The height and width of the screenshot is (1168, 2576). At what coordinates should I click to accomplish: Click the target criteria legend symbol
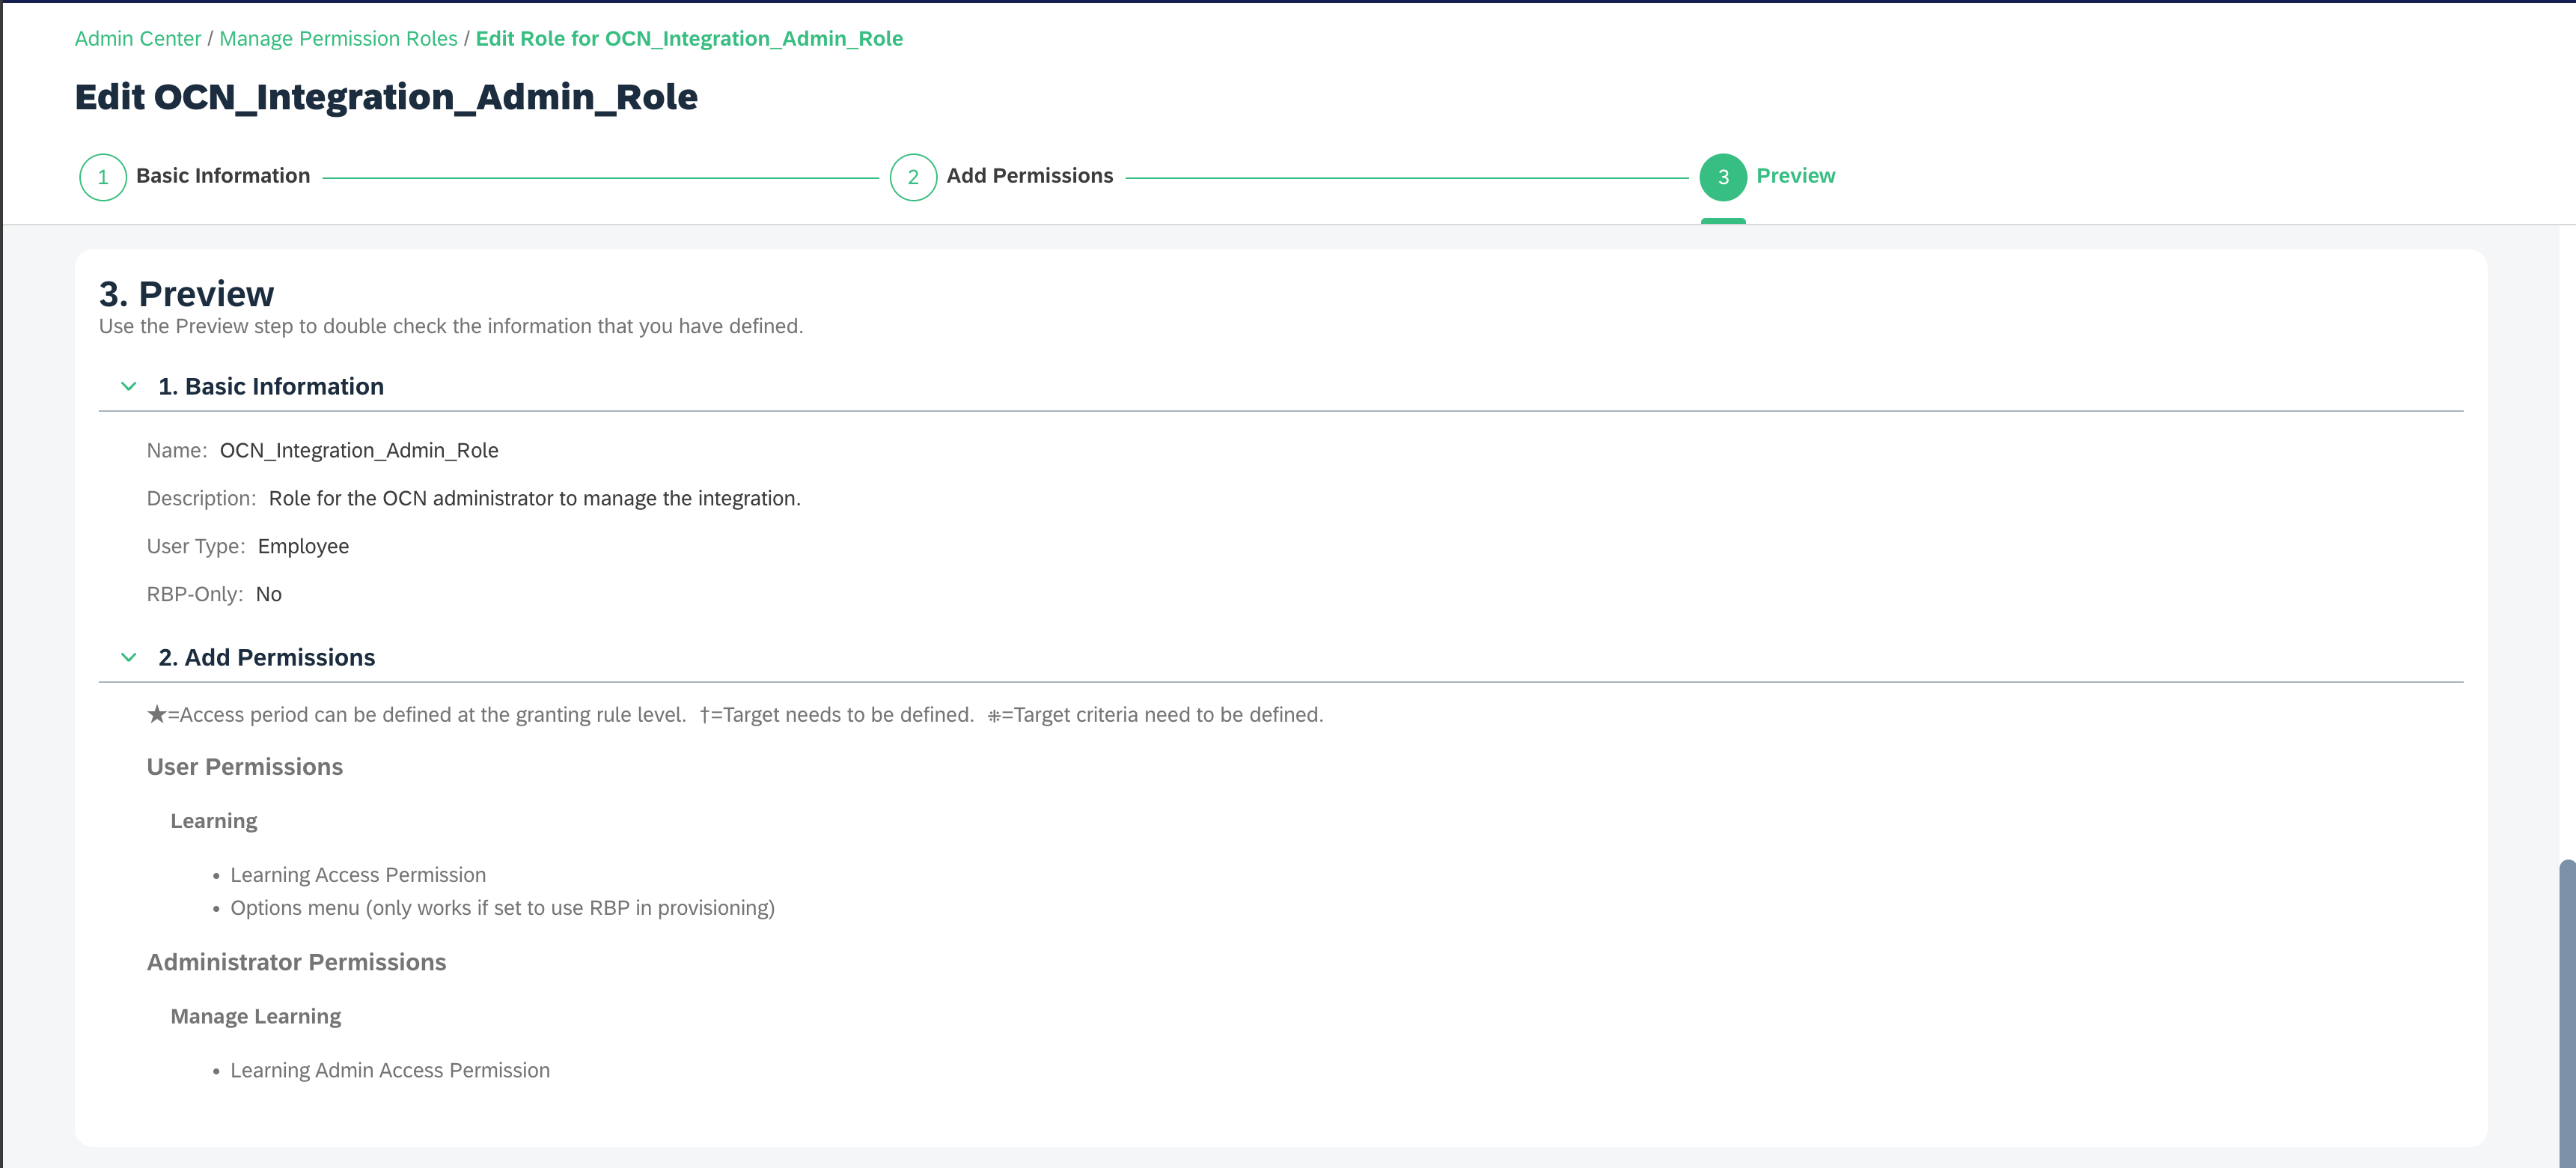tap(993, 716)
